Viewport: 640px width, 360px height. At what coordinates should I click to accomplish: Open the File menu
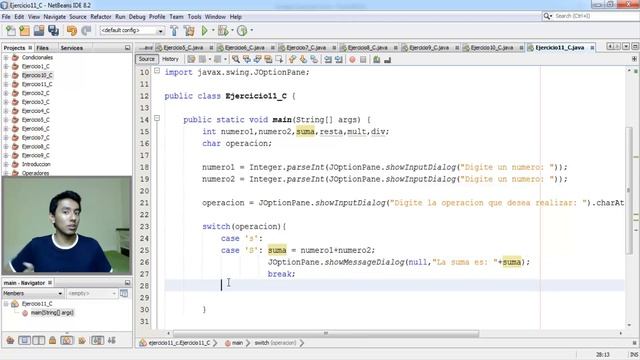tap(6, 17)
